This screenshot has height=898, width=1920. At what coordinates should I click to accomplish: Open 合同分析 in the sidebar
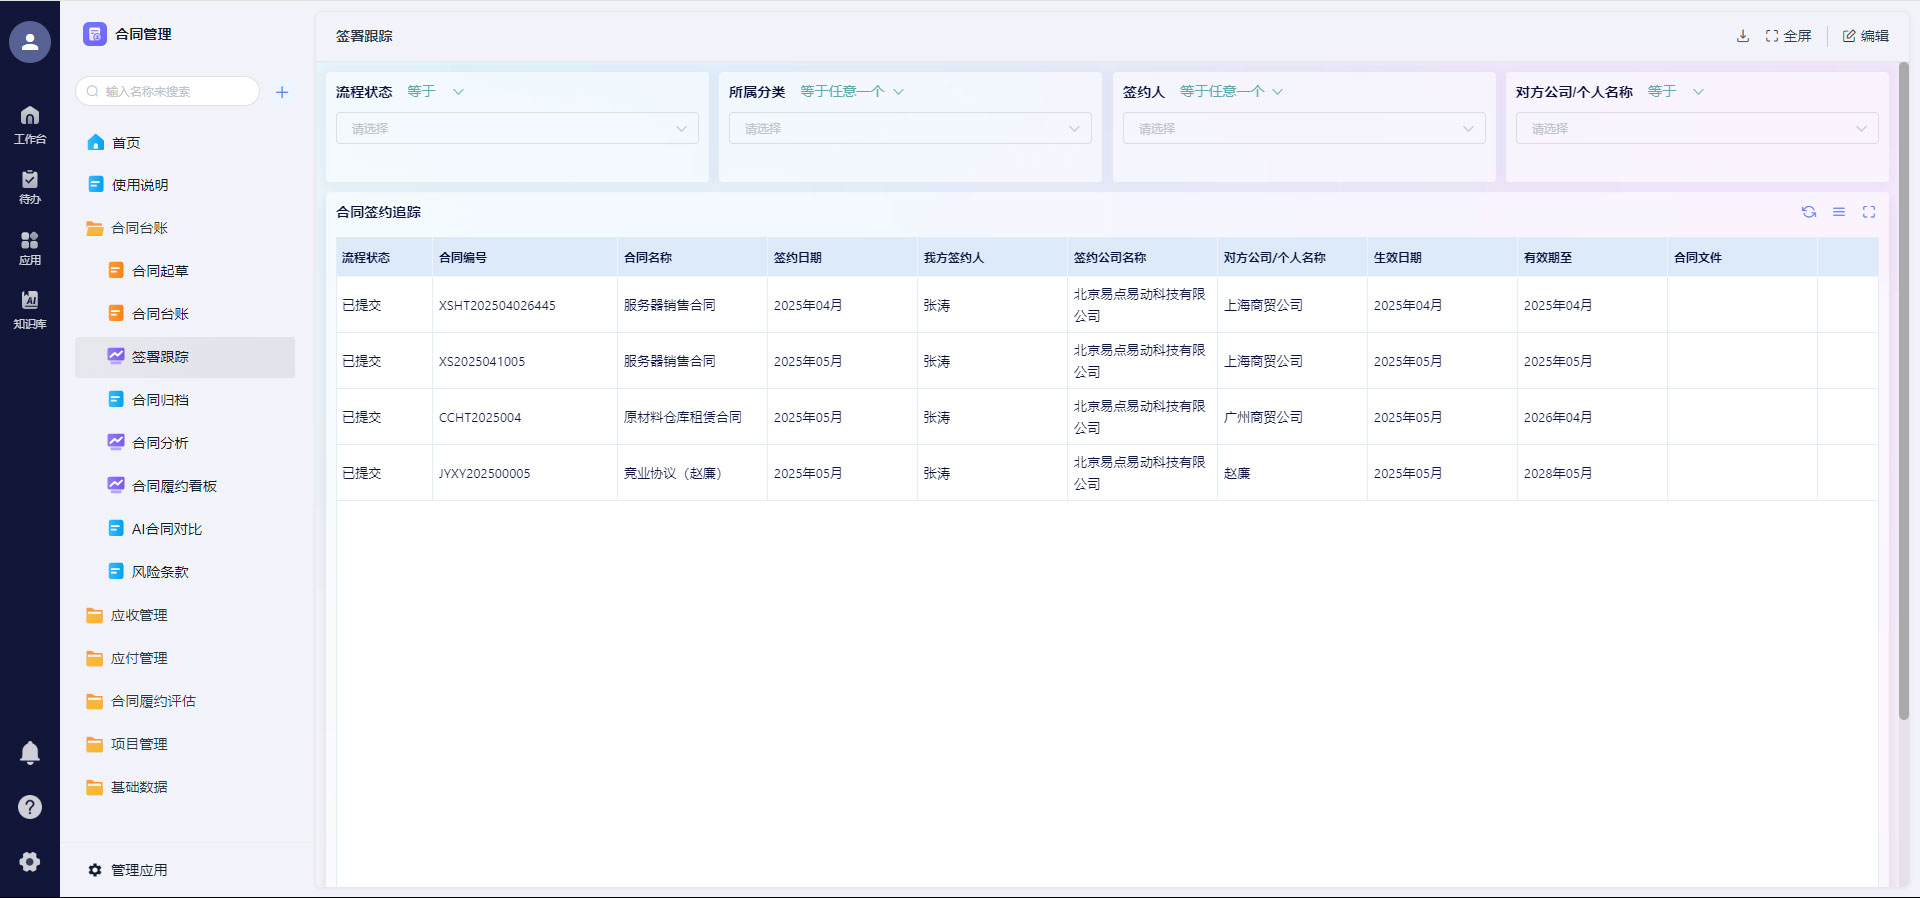coord(160,443)
